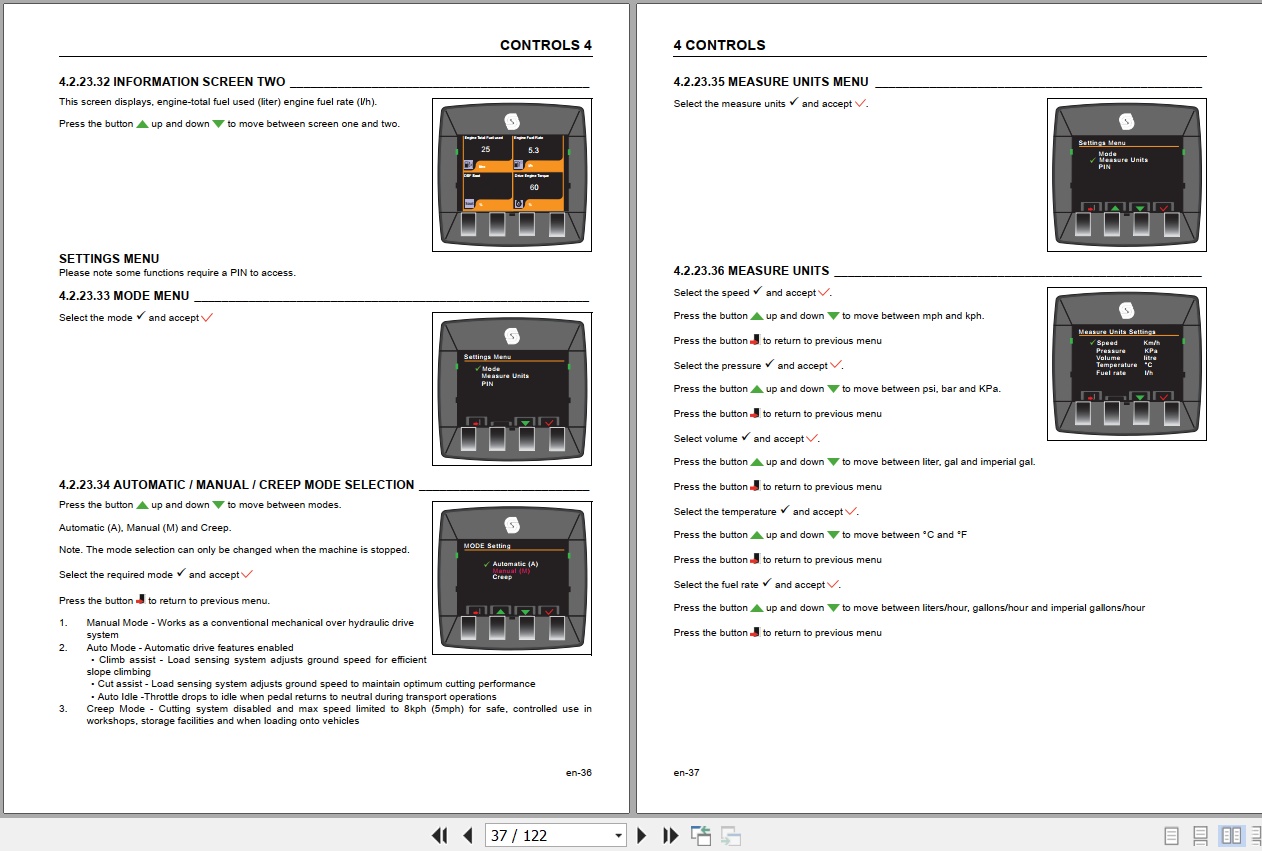Click the 'Speed Km/h' row in Measure Units Settings
The height and width of the screenshot is (851, 1262).
[x=1127, y=343]
